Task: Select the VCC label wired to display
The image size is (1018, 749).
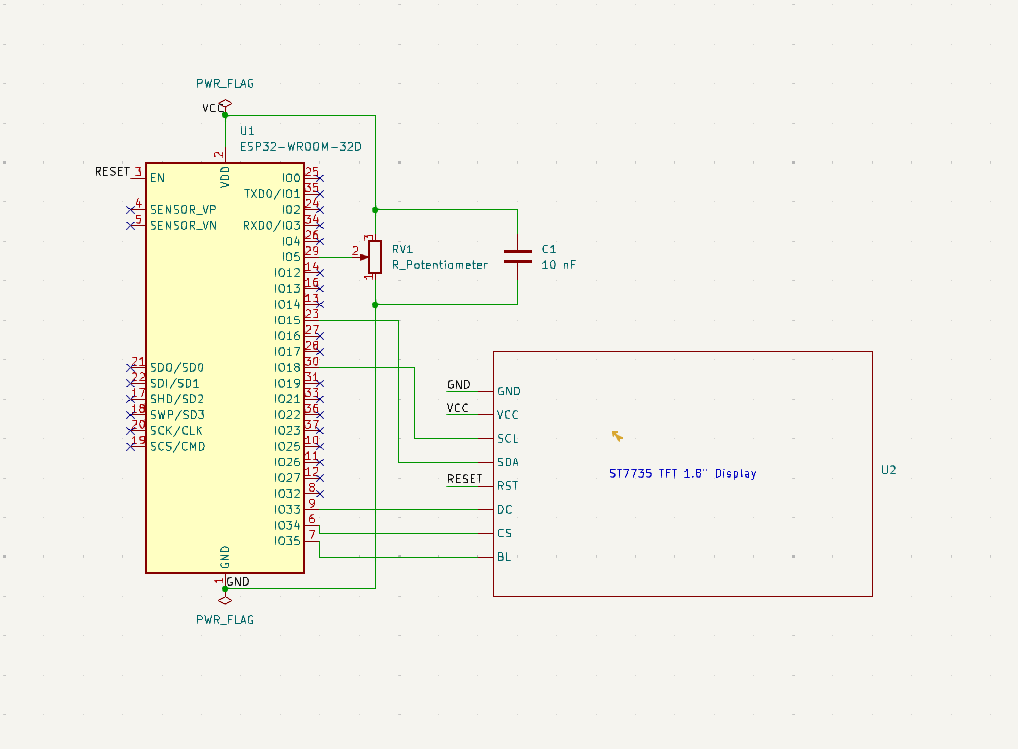Action: (455, 407)
